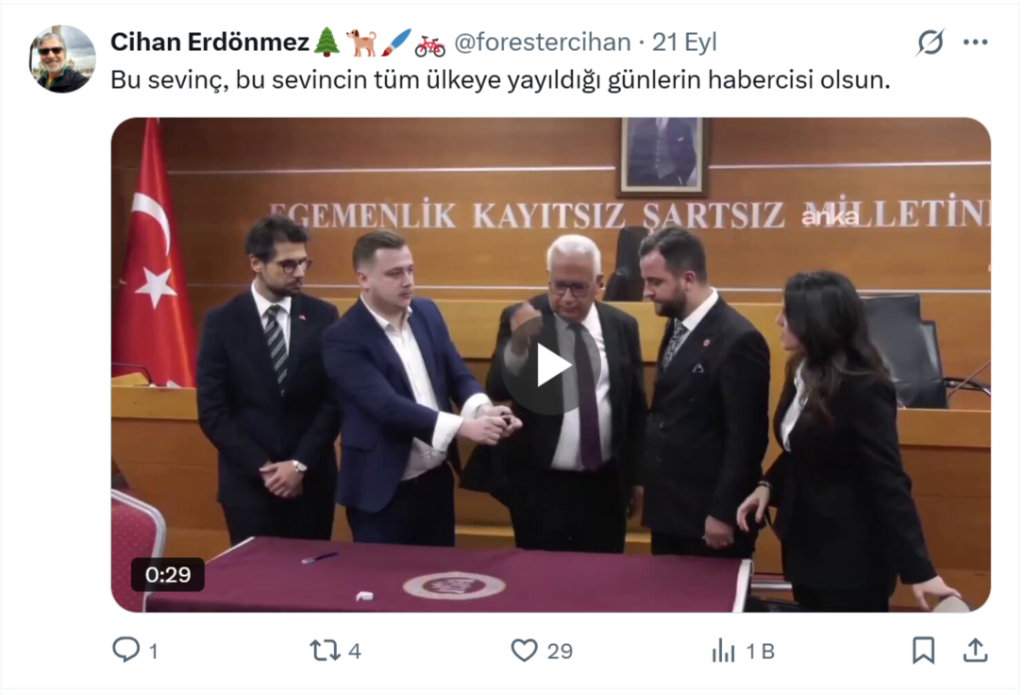
Task: Click the reply comment icon
Action: click(x=126, y=650)
